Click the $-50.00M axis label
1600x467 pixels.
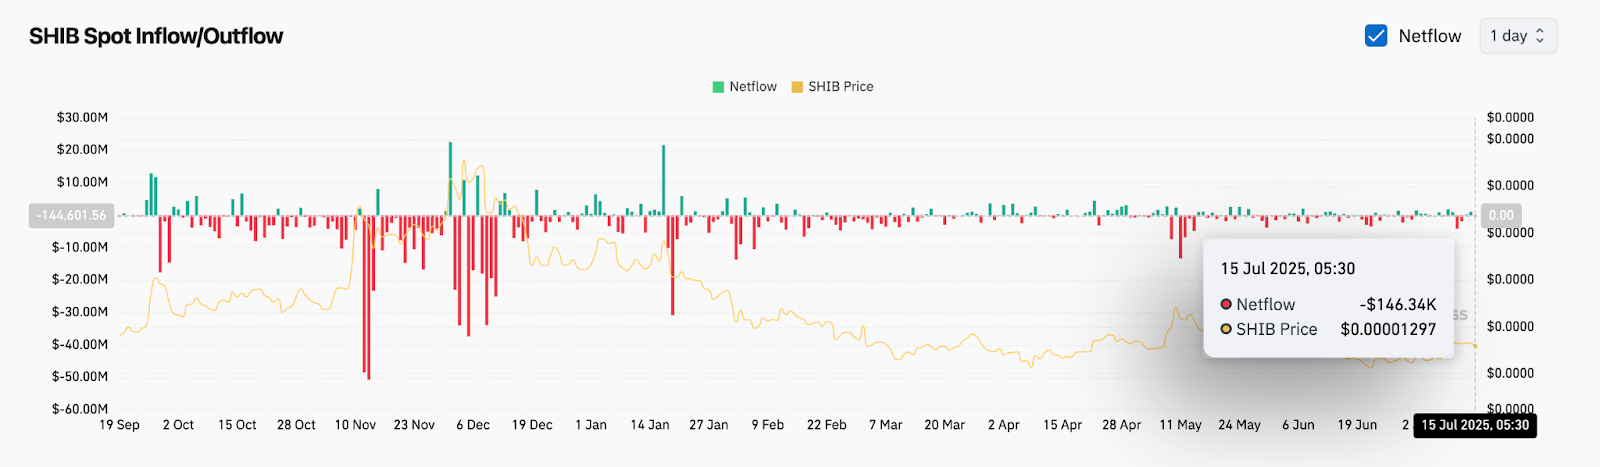point(80,377)
